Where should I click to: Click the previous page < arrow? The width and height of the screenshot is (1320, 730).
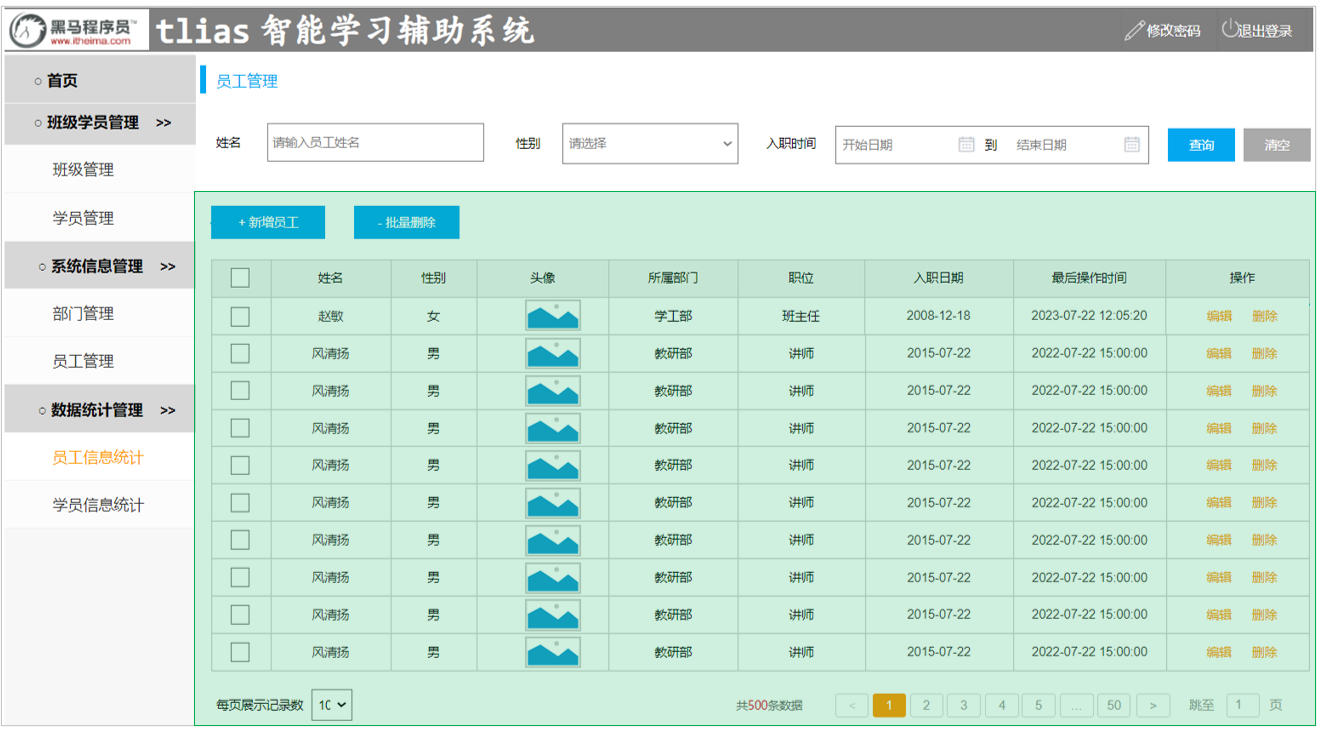pyautogui.click(x=852, y=705)
